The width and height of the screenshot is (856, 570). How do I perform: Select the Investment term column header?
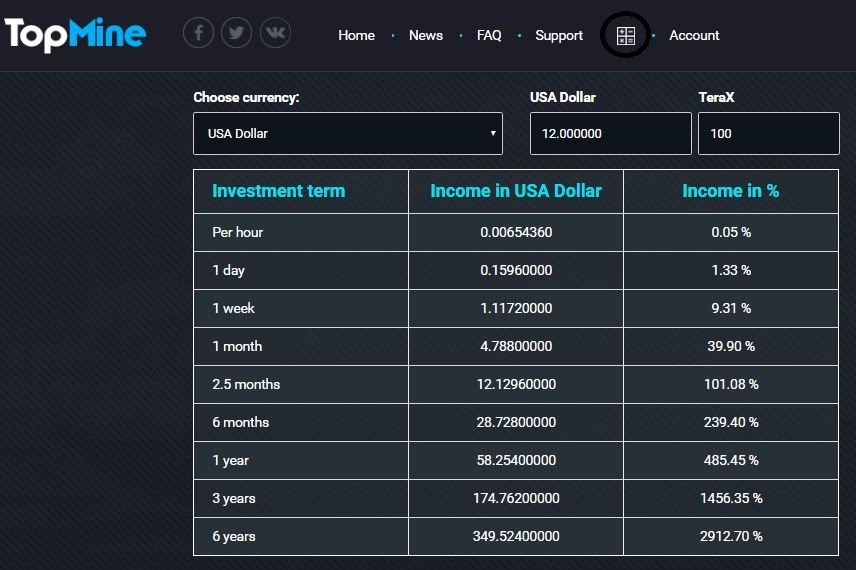[278, 191]
